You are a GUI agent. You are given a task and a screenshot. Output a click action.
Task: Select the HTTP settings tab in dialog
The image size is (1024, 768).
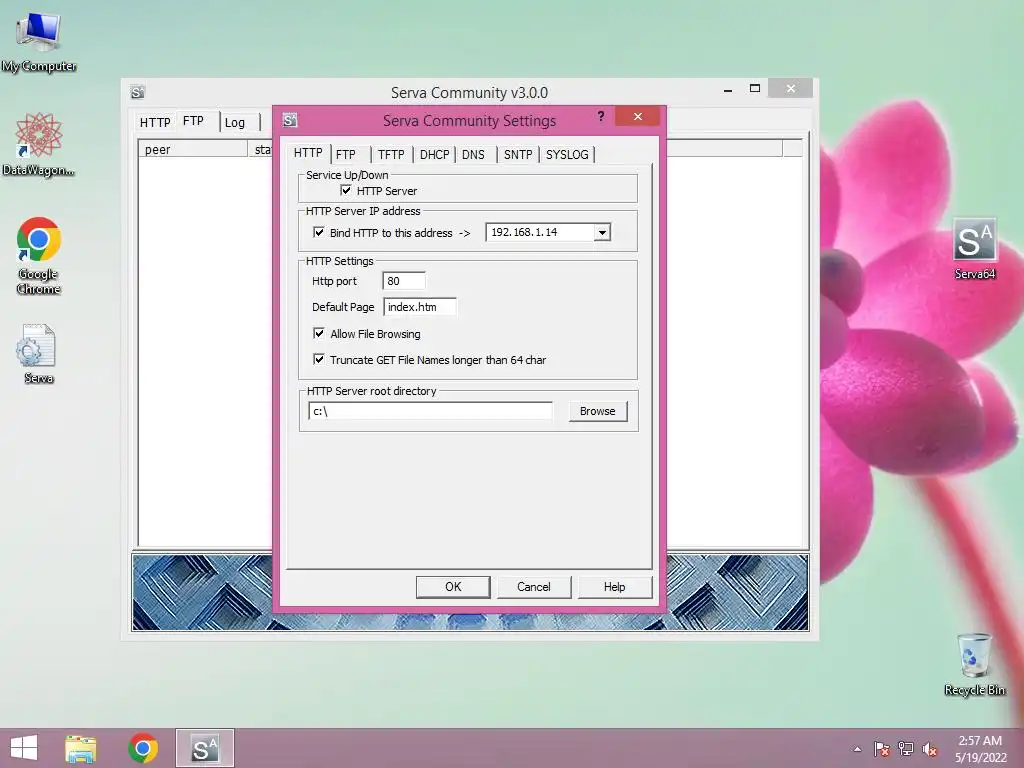308,153
